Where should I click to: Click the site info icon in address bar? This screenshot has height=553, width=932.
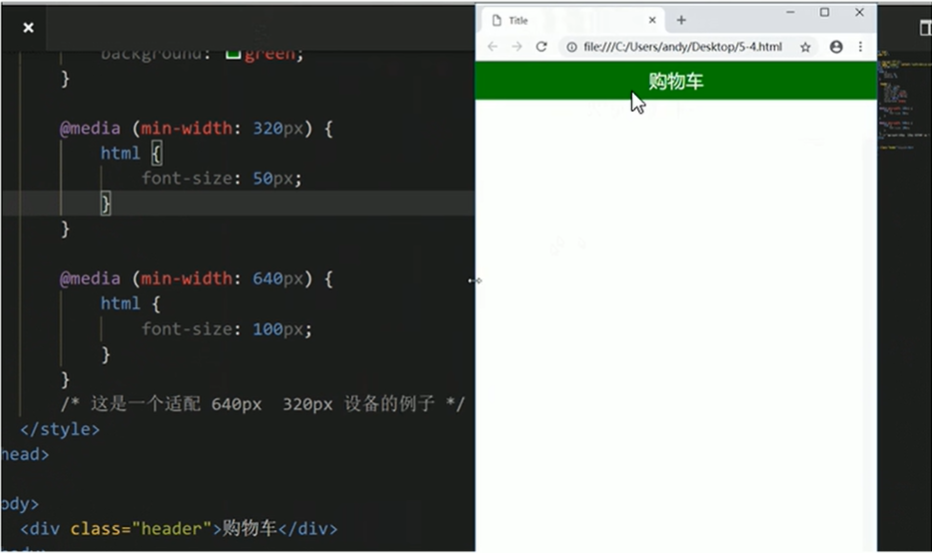tap(571, 47)
